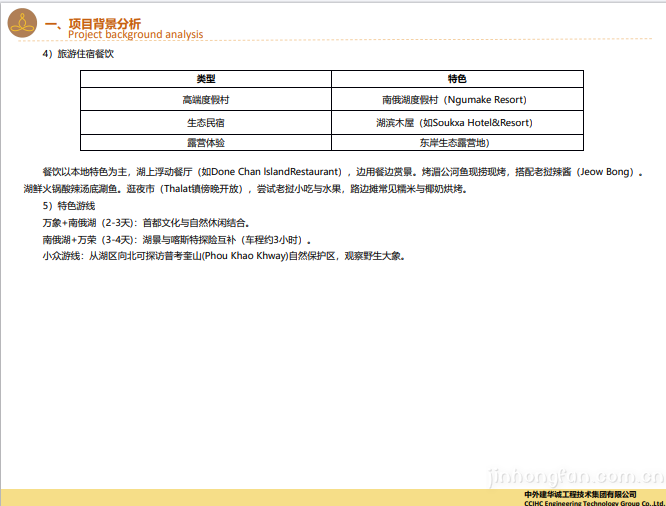Click the heading 4）旅游住宿餐饮
The width and height of the screenshot is (666, 506).
(x=78, y=55)
